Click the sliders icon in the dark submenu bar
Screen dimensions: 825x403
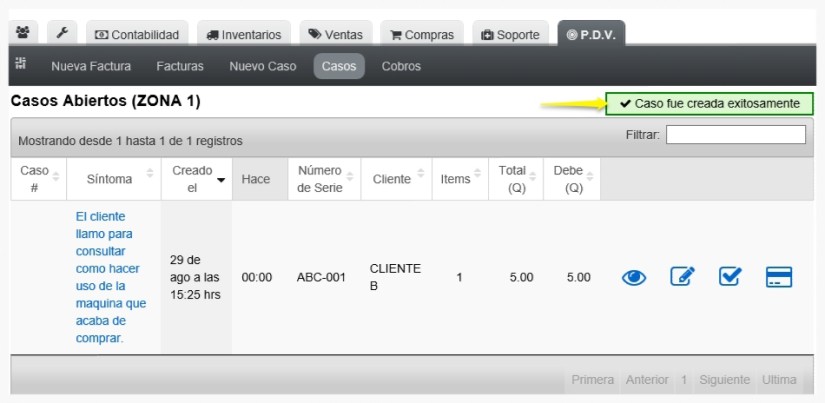(x=21, y=64)
